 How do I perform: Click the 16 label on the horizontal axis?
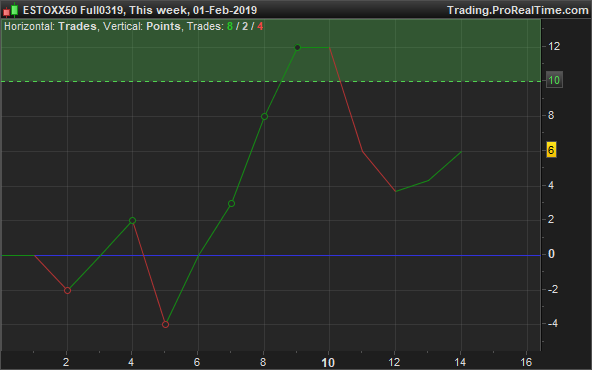(x=526, y=362)
